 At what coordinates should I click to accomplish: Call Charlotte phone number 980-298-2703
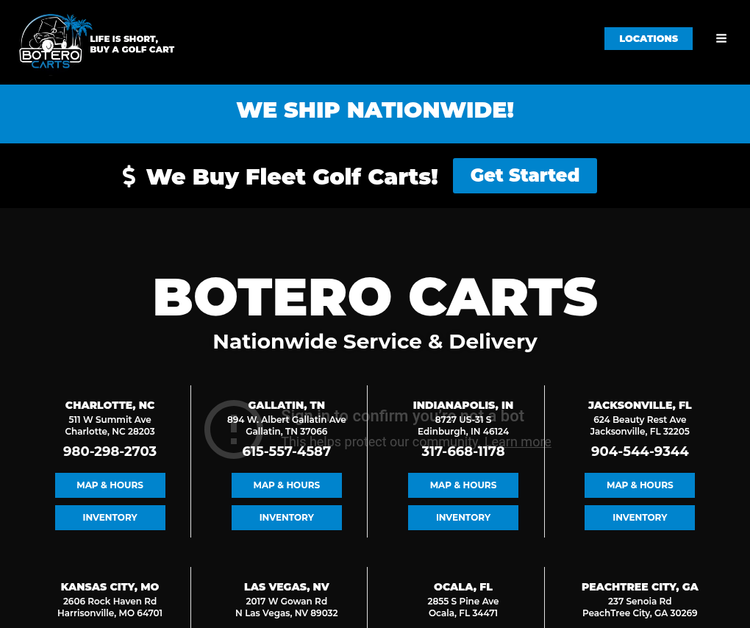(x=110, y=451)
